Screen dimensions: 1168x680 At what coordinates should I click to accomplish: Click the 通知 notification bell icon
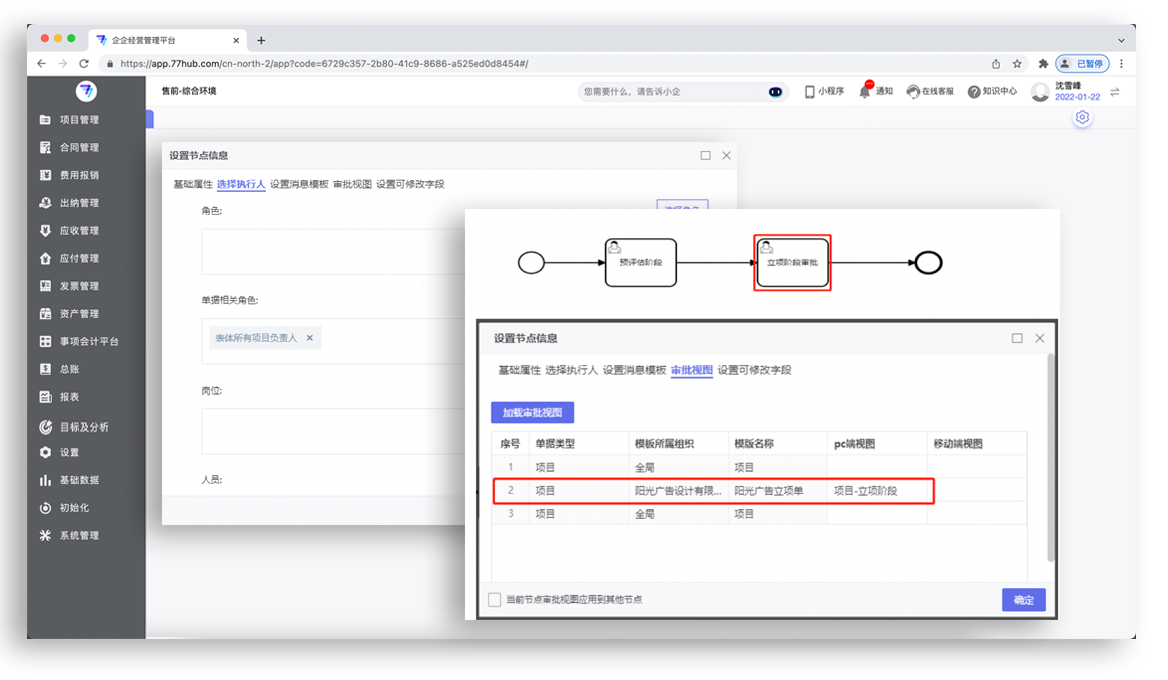point(865,91)
